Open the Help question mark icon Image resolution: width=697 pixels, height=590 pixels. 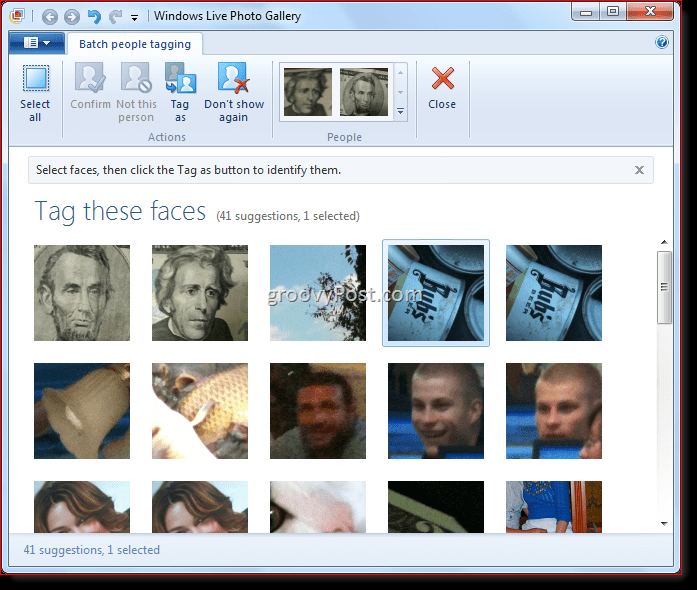661,42
